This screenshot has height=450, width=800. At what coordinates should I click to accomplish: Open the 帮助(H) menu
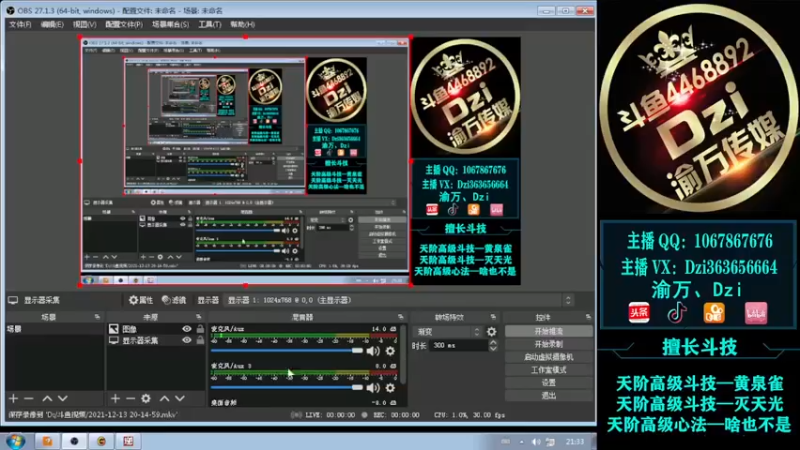click(x=242, y=24)
